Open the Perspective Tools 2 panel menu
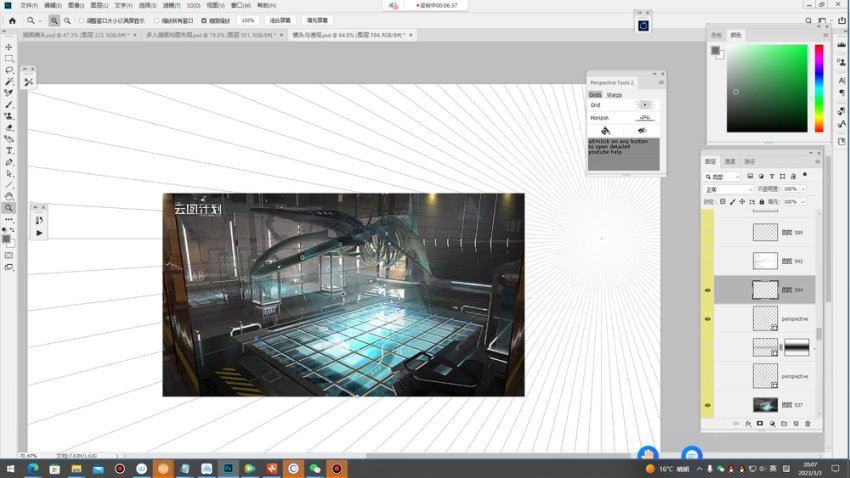 pos(661,83)
